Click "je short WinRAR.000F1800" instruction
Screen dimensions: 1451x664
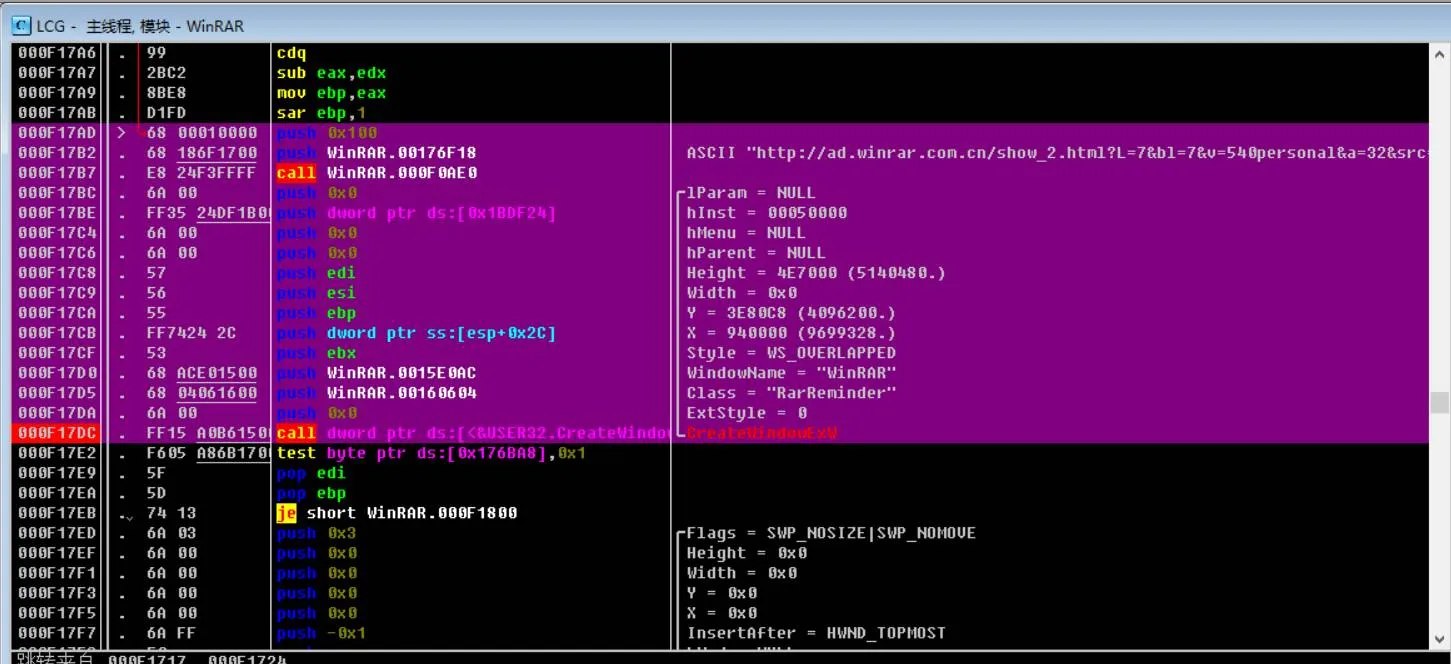click(396, 513)
